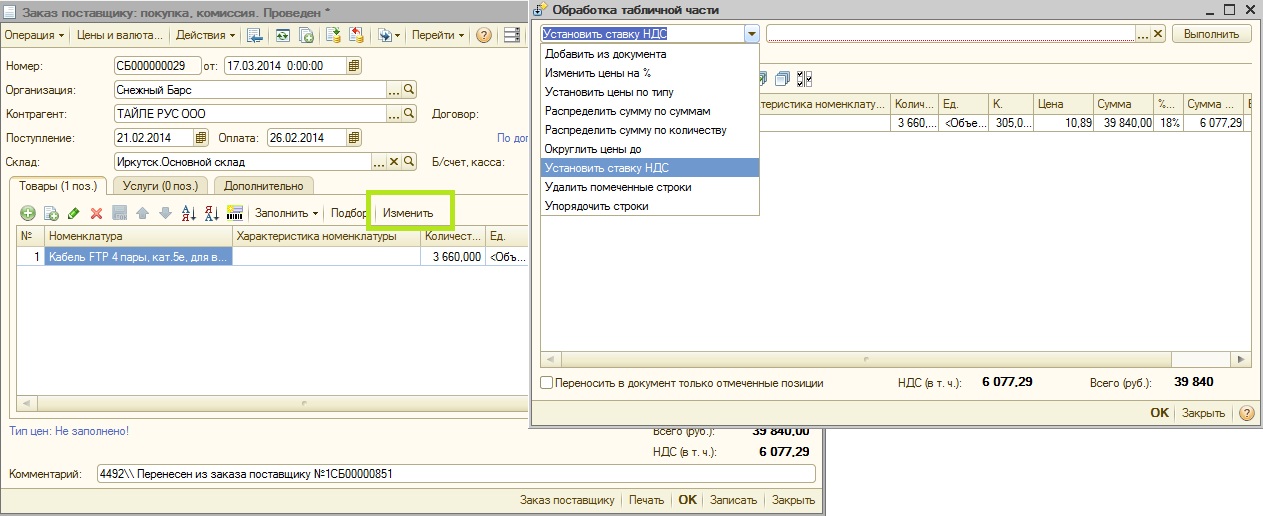
Task: Click the red delete row icon
Action: (97, 213)
